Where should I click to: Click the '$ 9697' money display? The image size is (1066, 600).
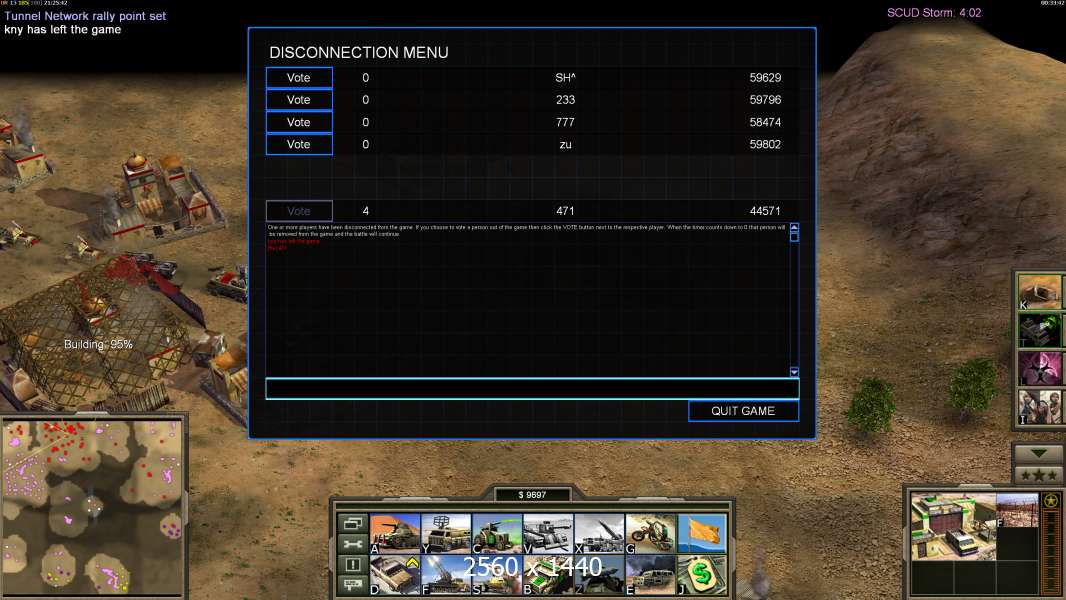coord(532,495)
